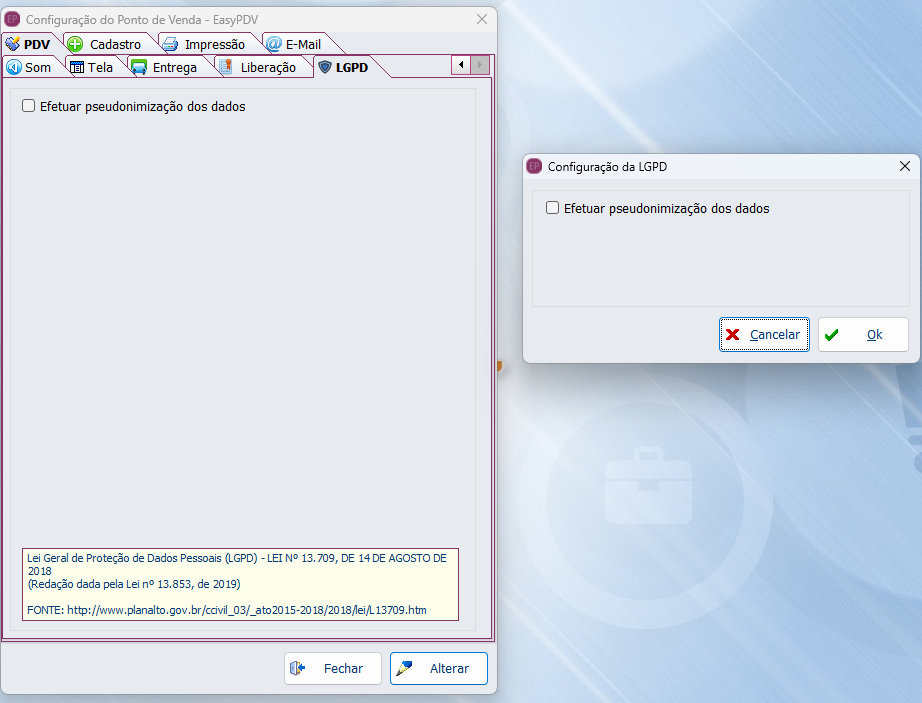The image size is (922, 703).
Task: Open the Tela screen settings tab
Action: pyautogui.click(x=91, y=67)
